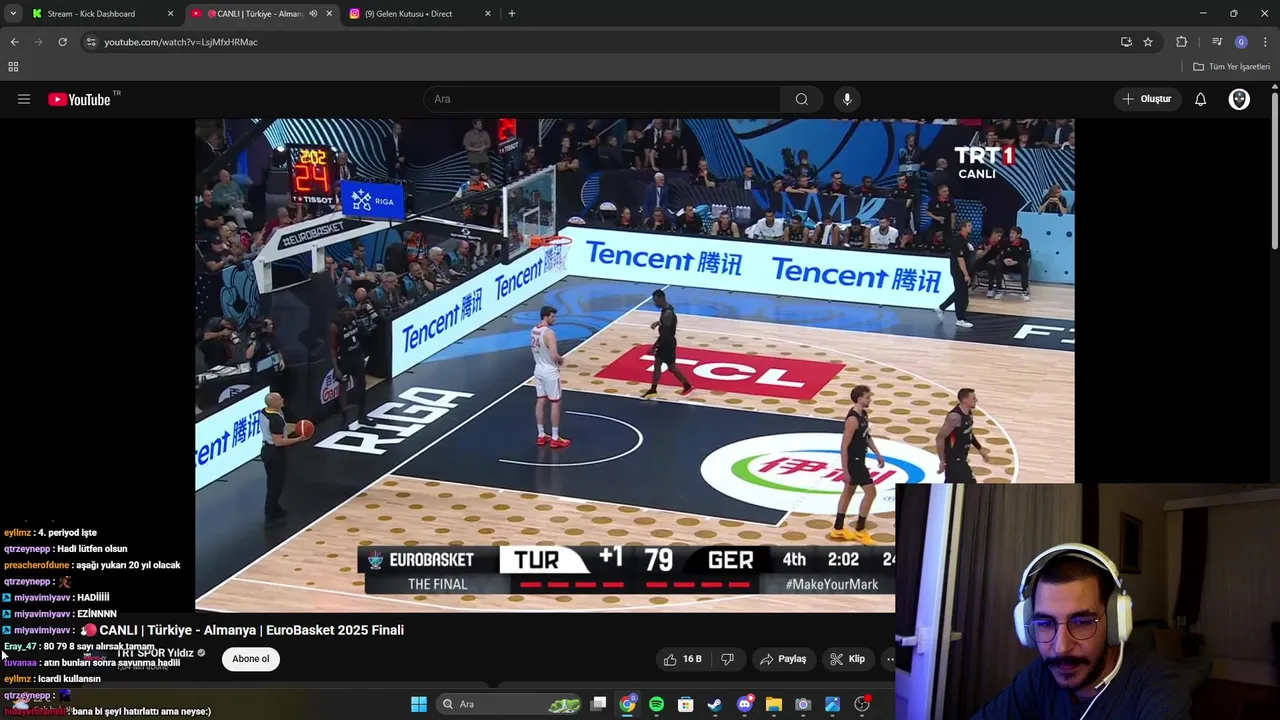Close the Gelen Kutusu Instagram tab
This screenshot has width=1280, height=720.
pyautogui.click(x=488, y=14)
